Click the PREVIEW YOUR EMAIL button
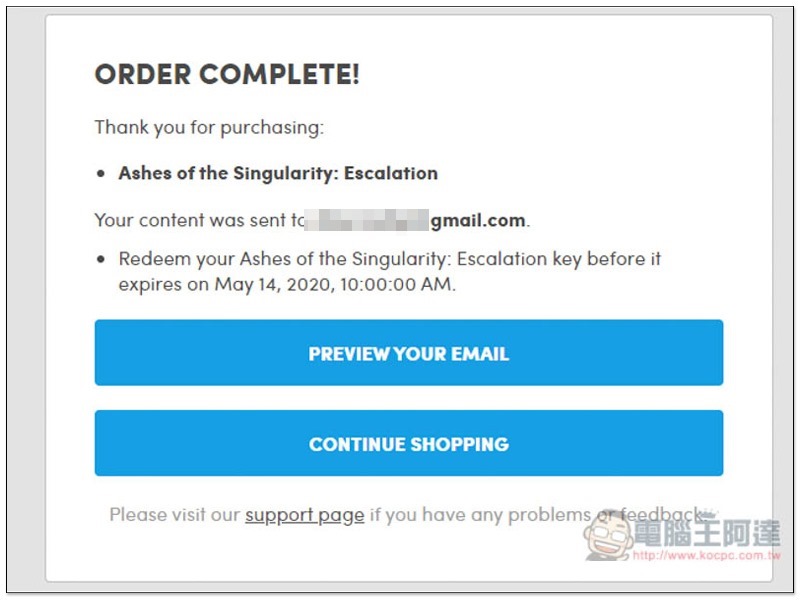The width and height of the screenshot is (800, 600). tap(409, 353)
